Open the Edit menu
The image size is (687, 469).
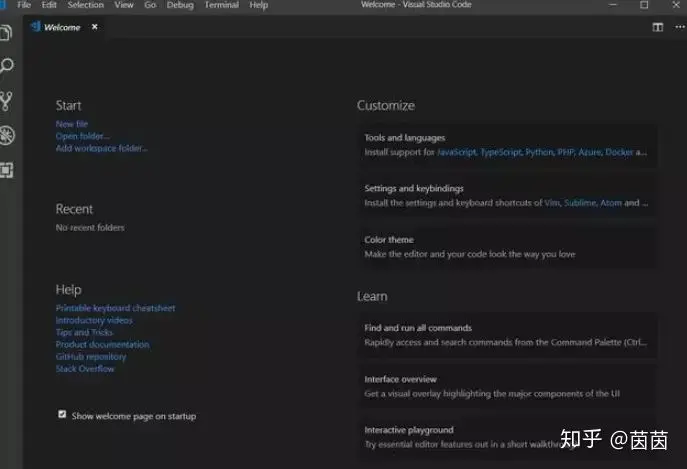coord(49,5)
